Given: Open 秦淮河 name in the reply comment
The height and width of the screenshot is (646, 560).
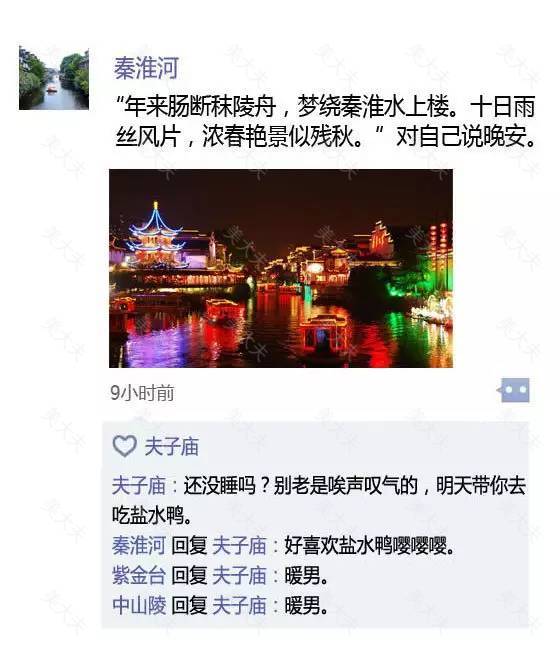Looking at the screenshot, I should point(139,546).
